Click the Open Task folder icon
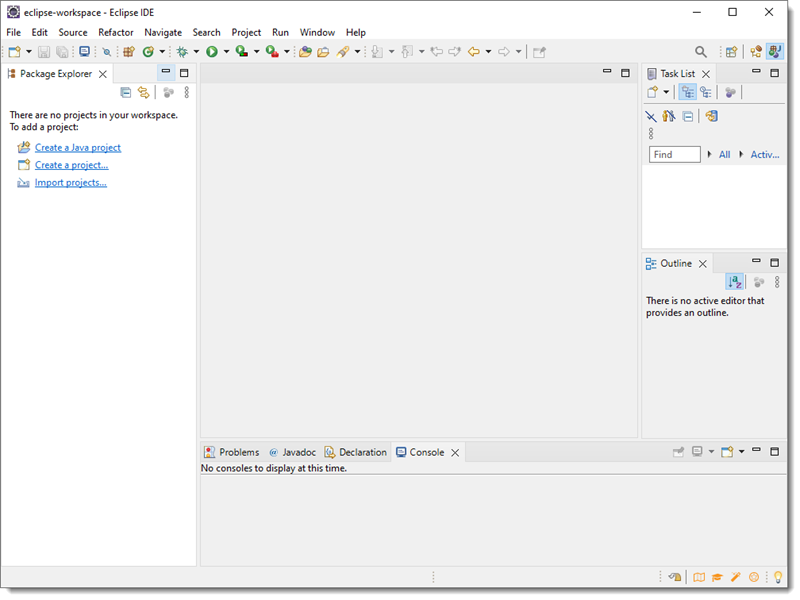Image resolution: width=800 pixels, height=600 pixels. click(x=323, y=52)
